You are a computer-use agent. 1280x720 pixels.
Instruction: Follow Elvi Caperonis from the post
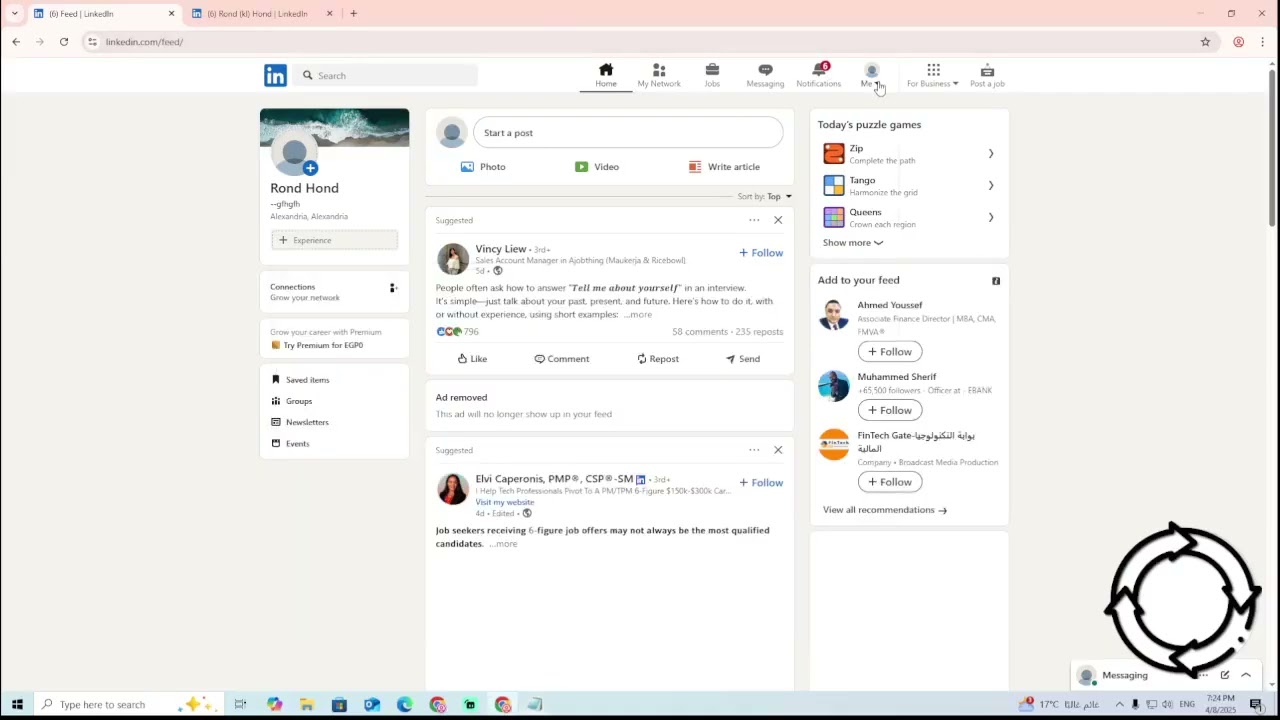pos(761,483)
